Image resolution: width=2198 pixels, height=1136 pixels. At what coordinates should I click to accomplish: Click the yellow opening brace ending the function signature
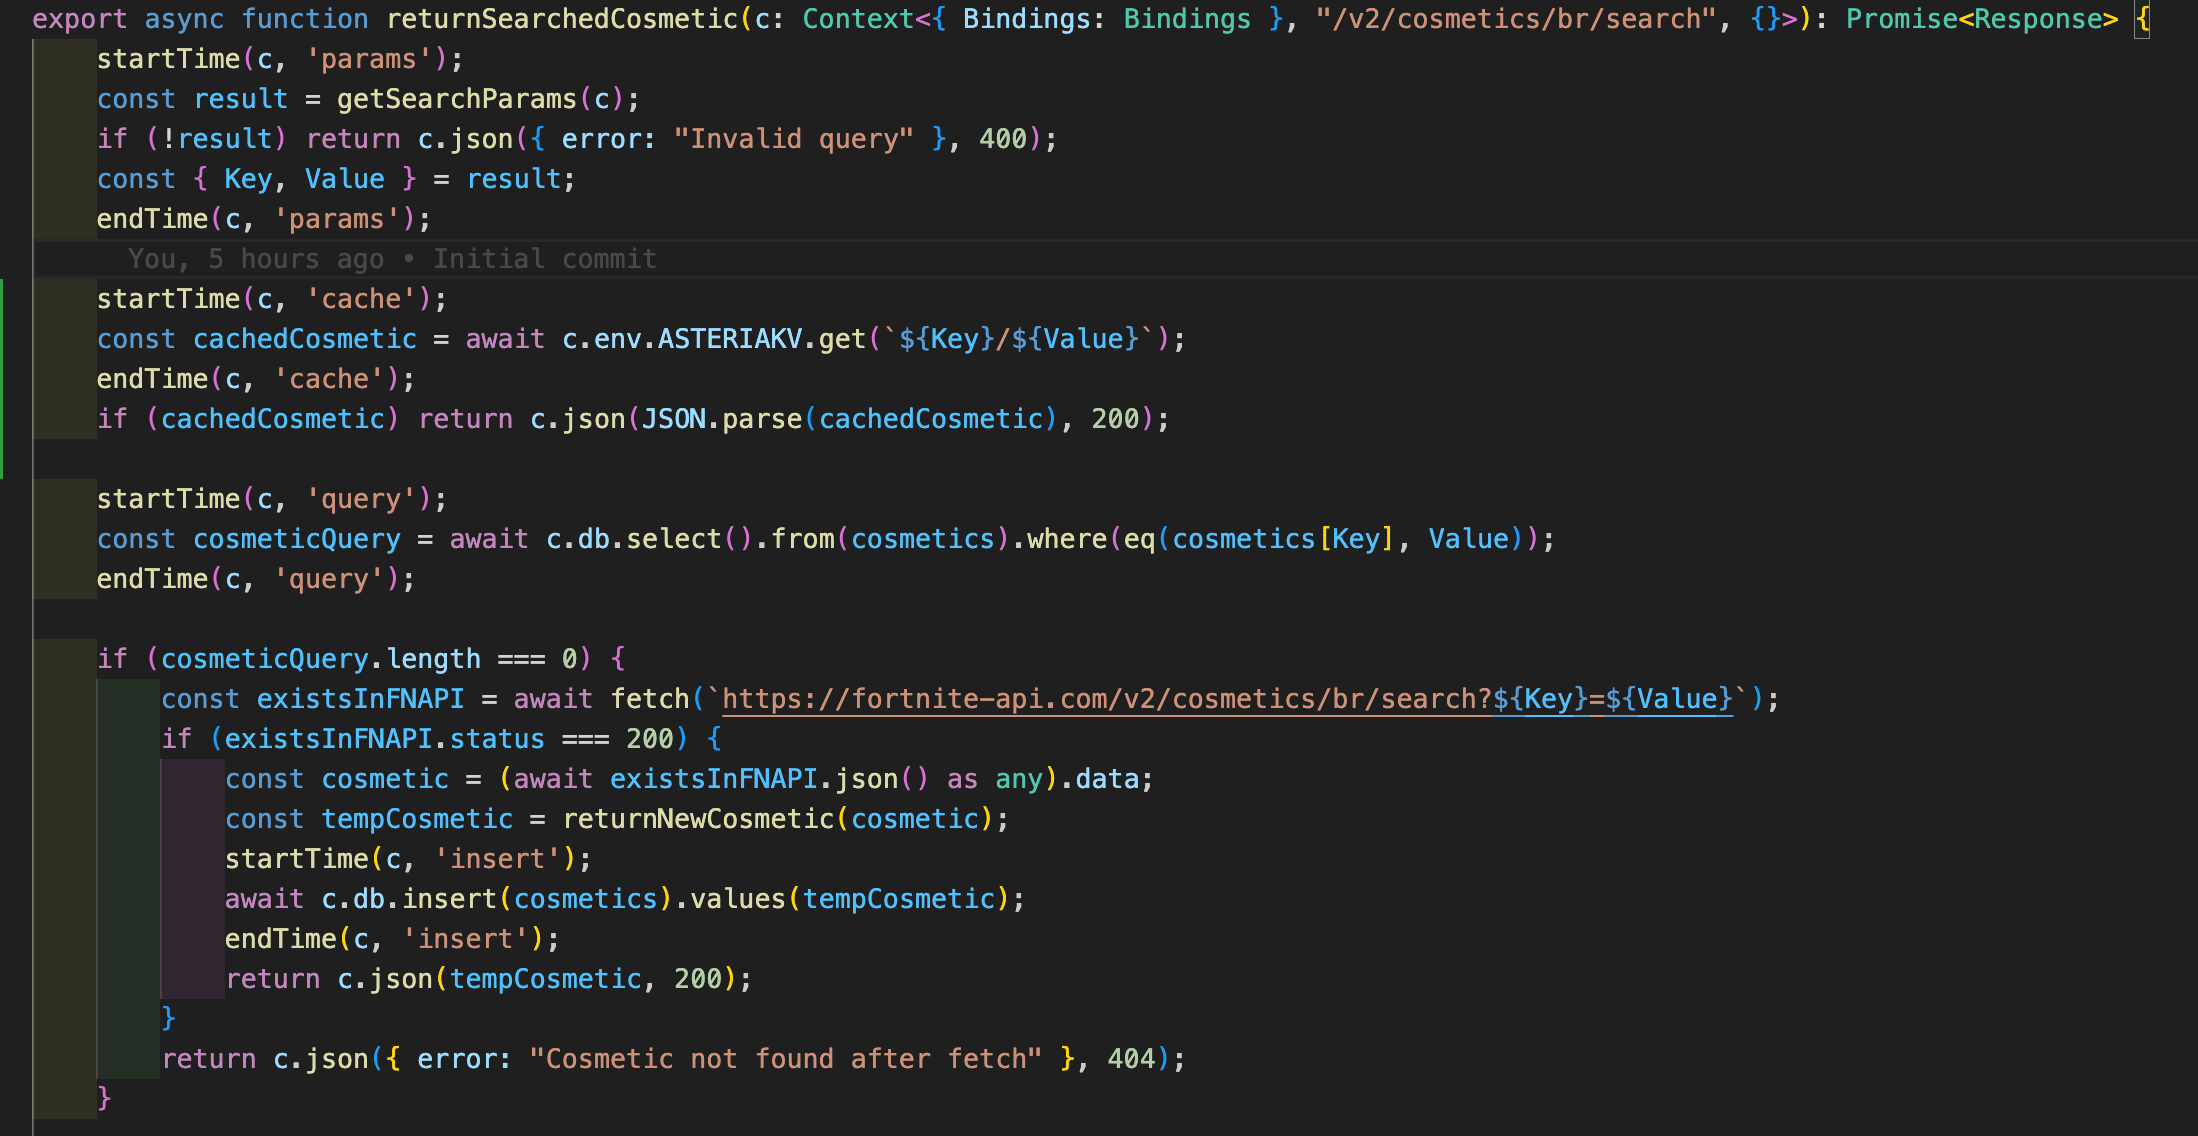[x=2142, y=19]
